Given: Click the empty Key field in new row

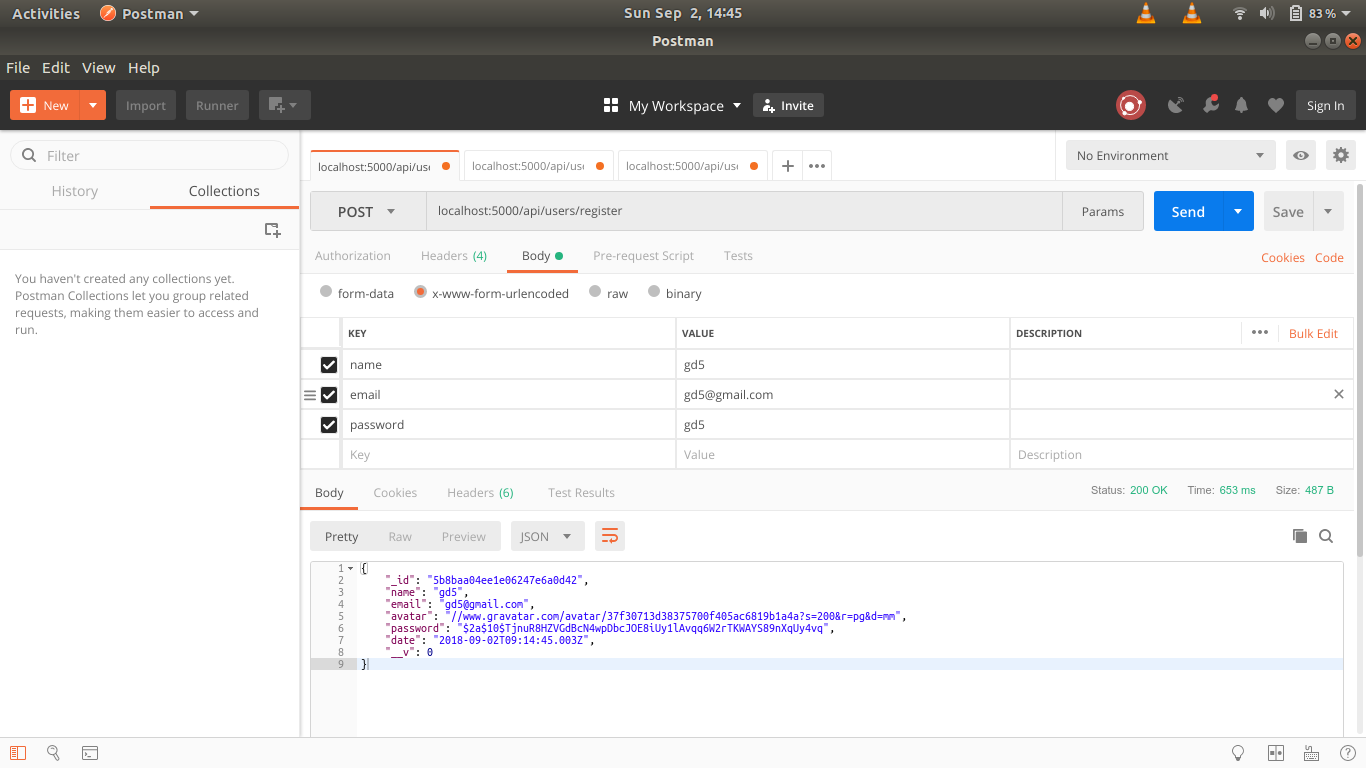Looking at the screenshot, I should click(x=508, y=454).
